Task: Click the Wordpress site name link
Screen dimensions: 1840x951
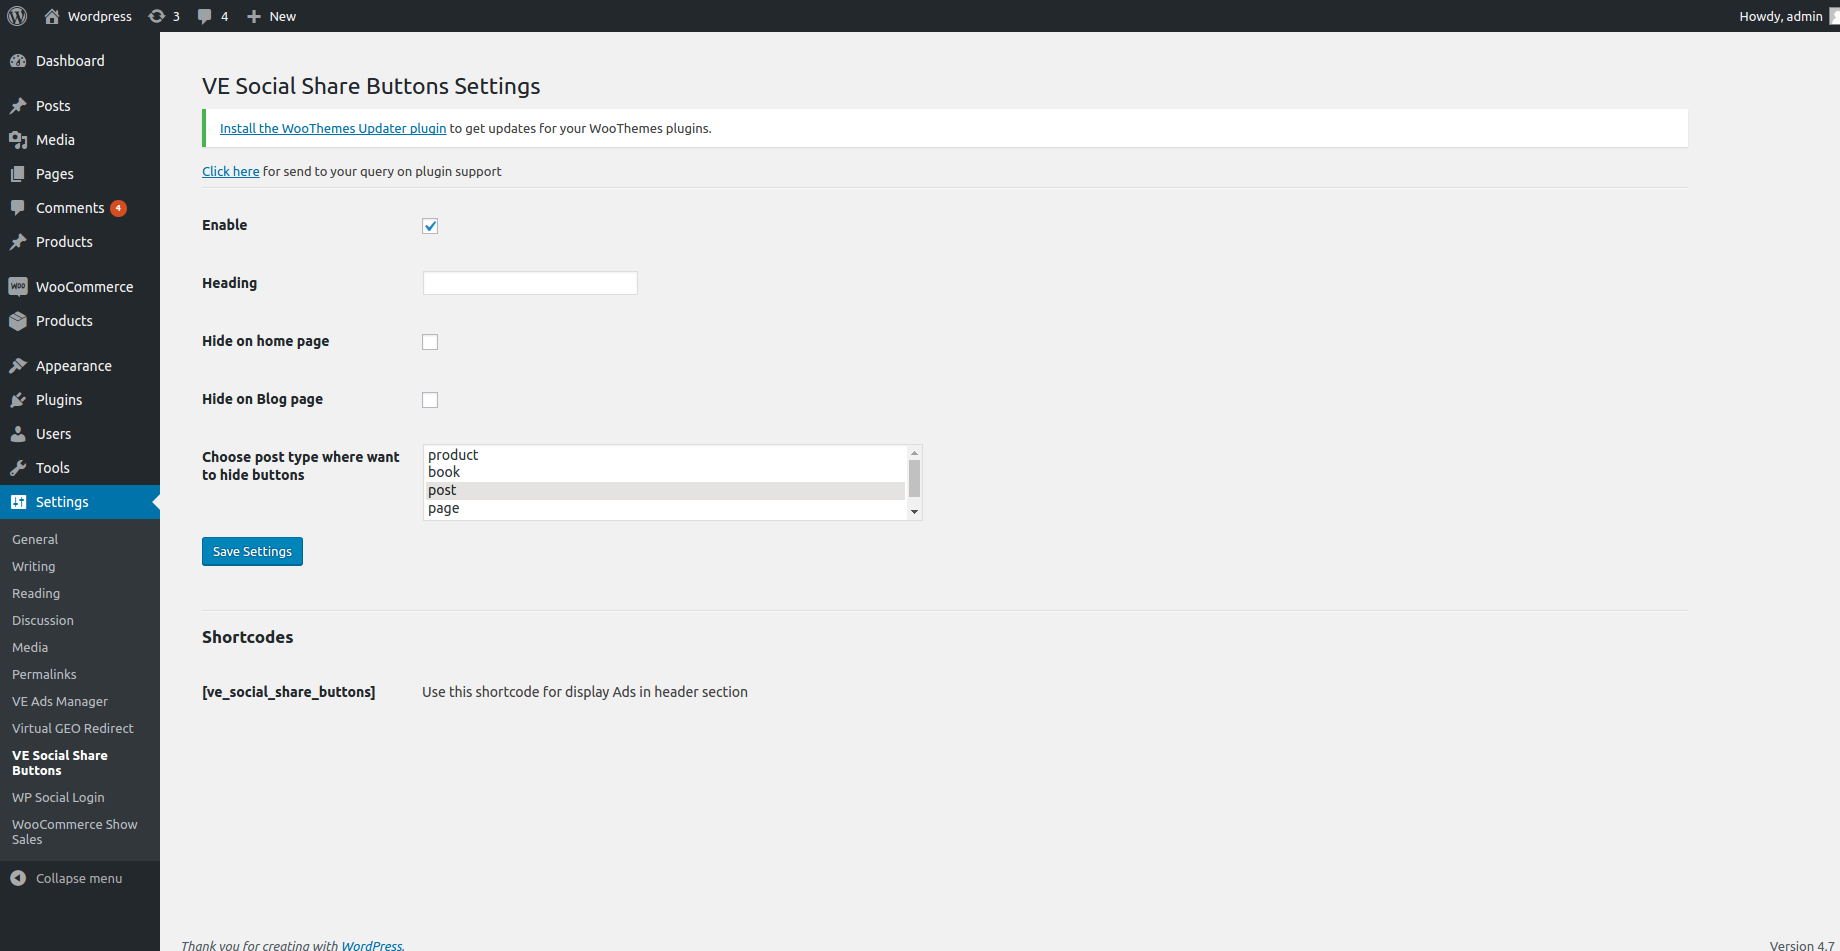Action: tap(100, 16)
